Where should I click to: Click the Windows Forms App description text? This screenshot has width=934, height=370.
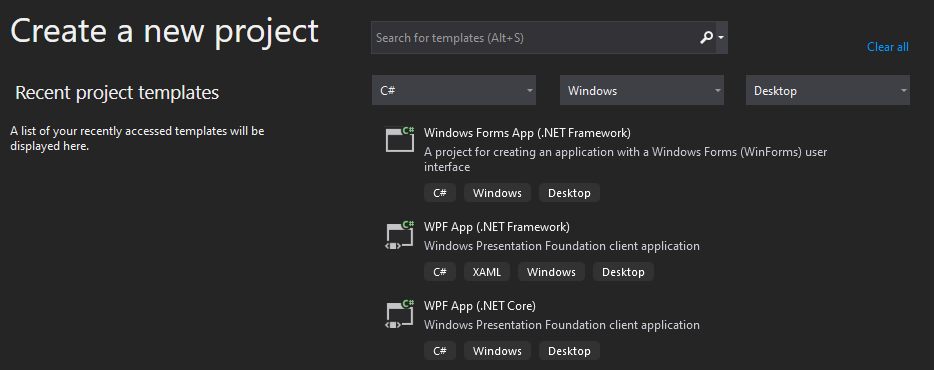[625, 159]
